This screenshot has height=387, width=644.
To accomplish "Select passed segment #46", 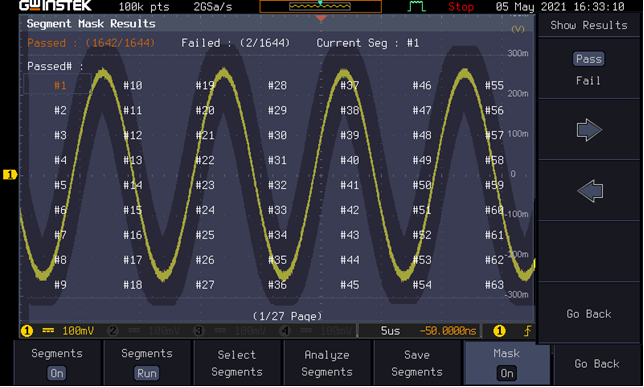I will tap(422, 85).
